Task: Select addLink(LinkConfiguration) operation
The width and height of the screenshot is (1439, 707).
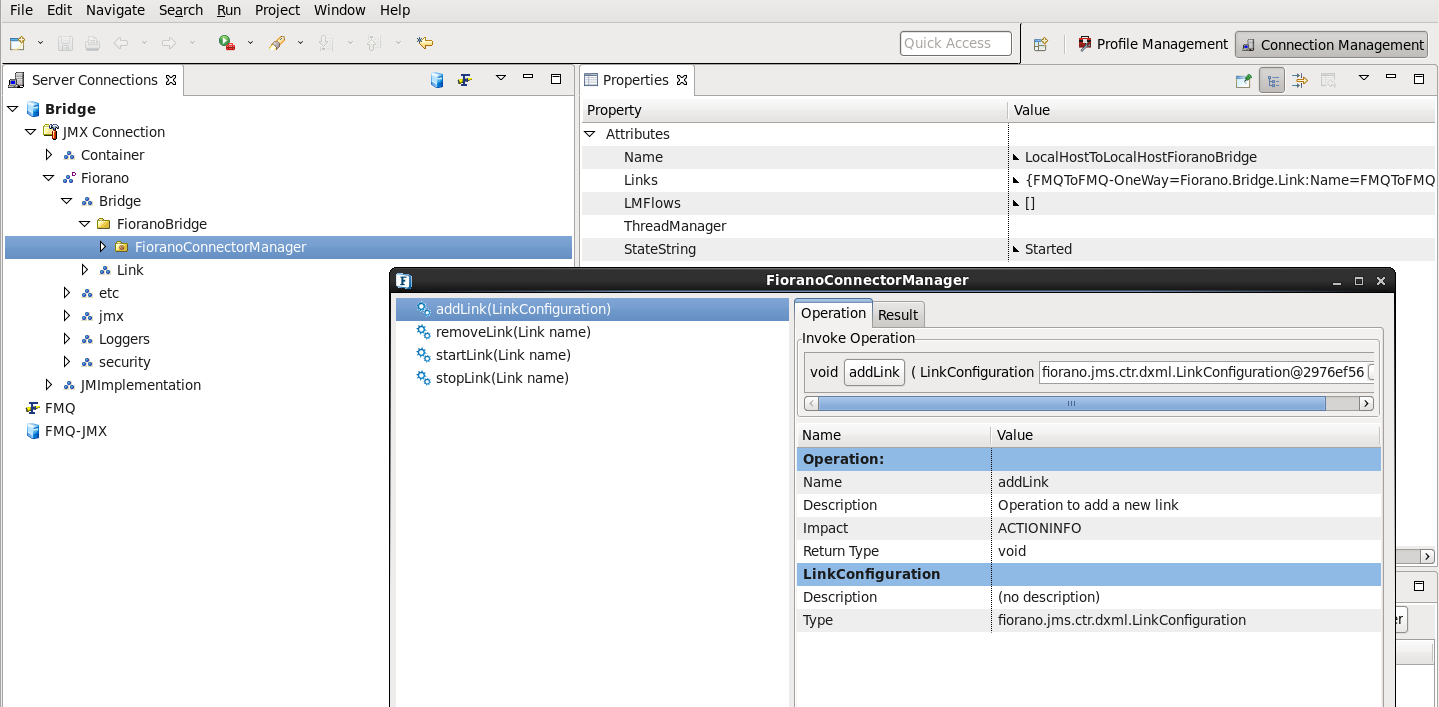Action: [x=592, y=309]
